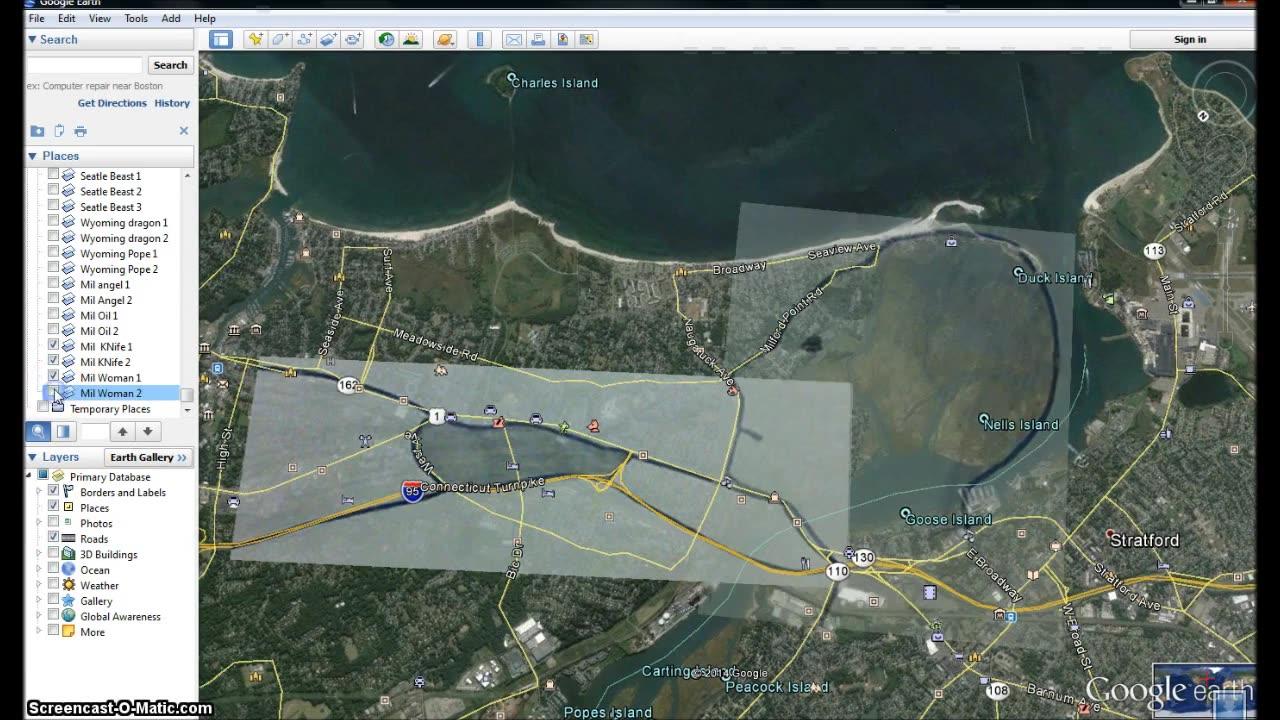Toggle the sunlight across landscape icon
1280x720 pixels.
(410, 40)
